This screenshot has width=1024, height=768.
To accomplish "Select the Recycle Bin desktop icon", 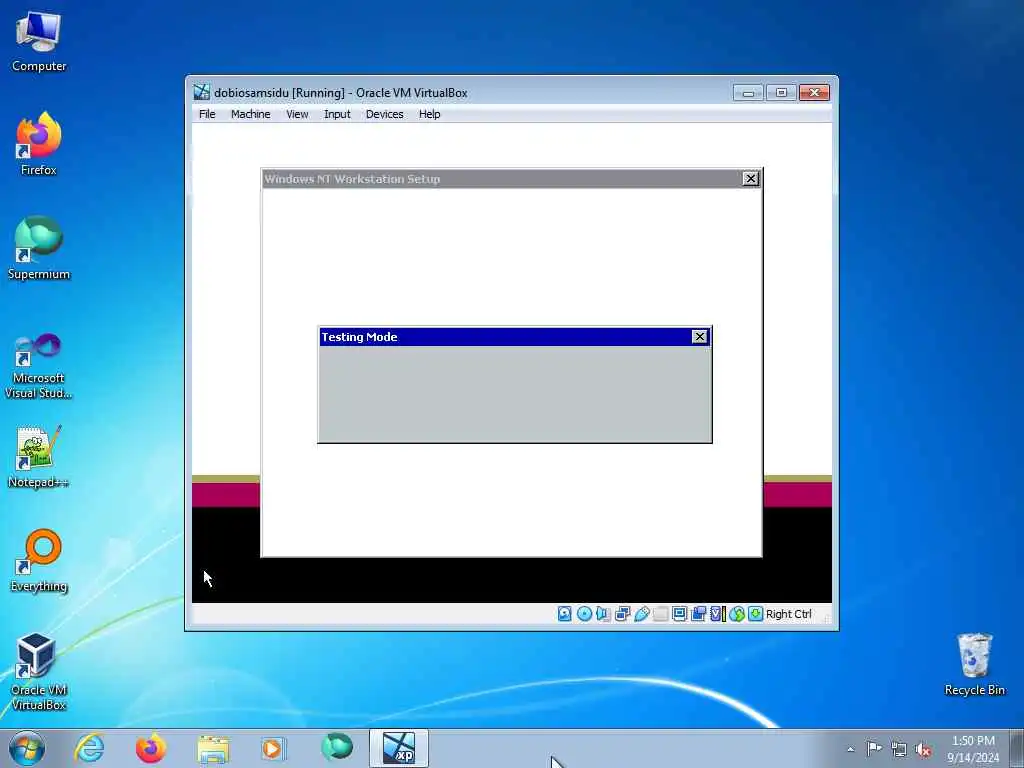I will tap(974, 665).
